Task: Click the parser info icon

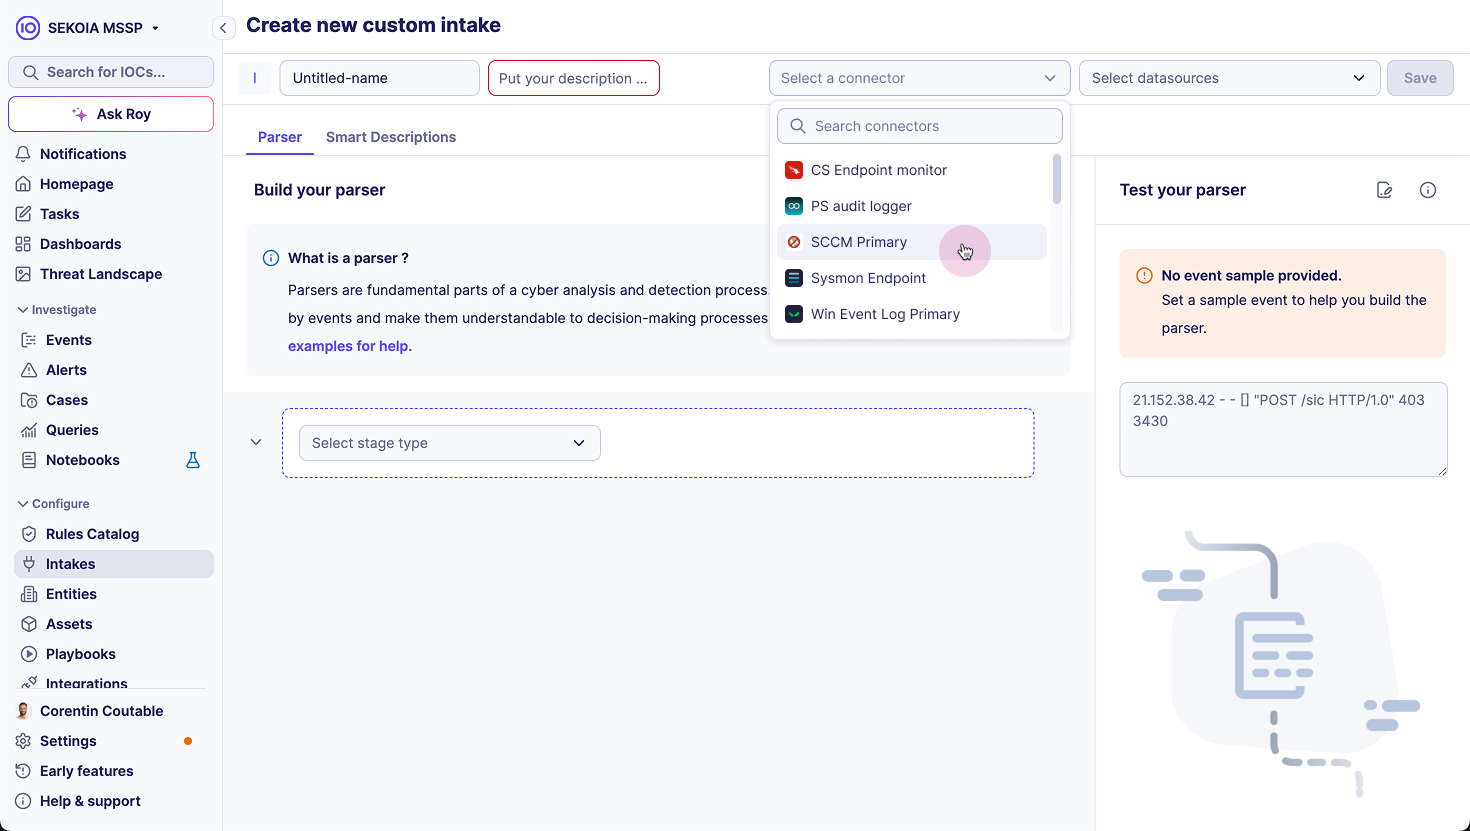Action: coord(1427,190)
